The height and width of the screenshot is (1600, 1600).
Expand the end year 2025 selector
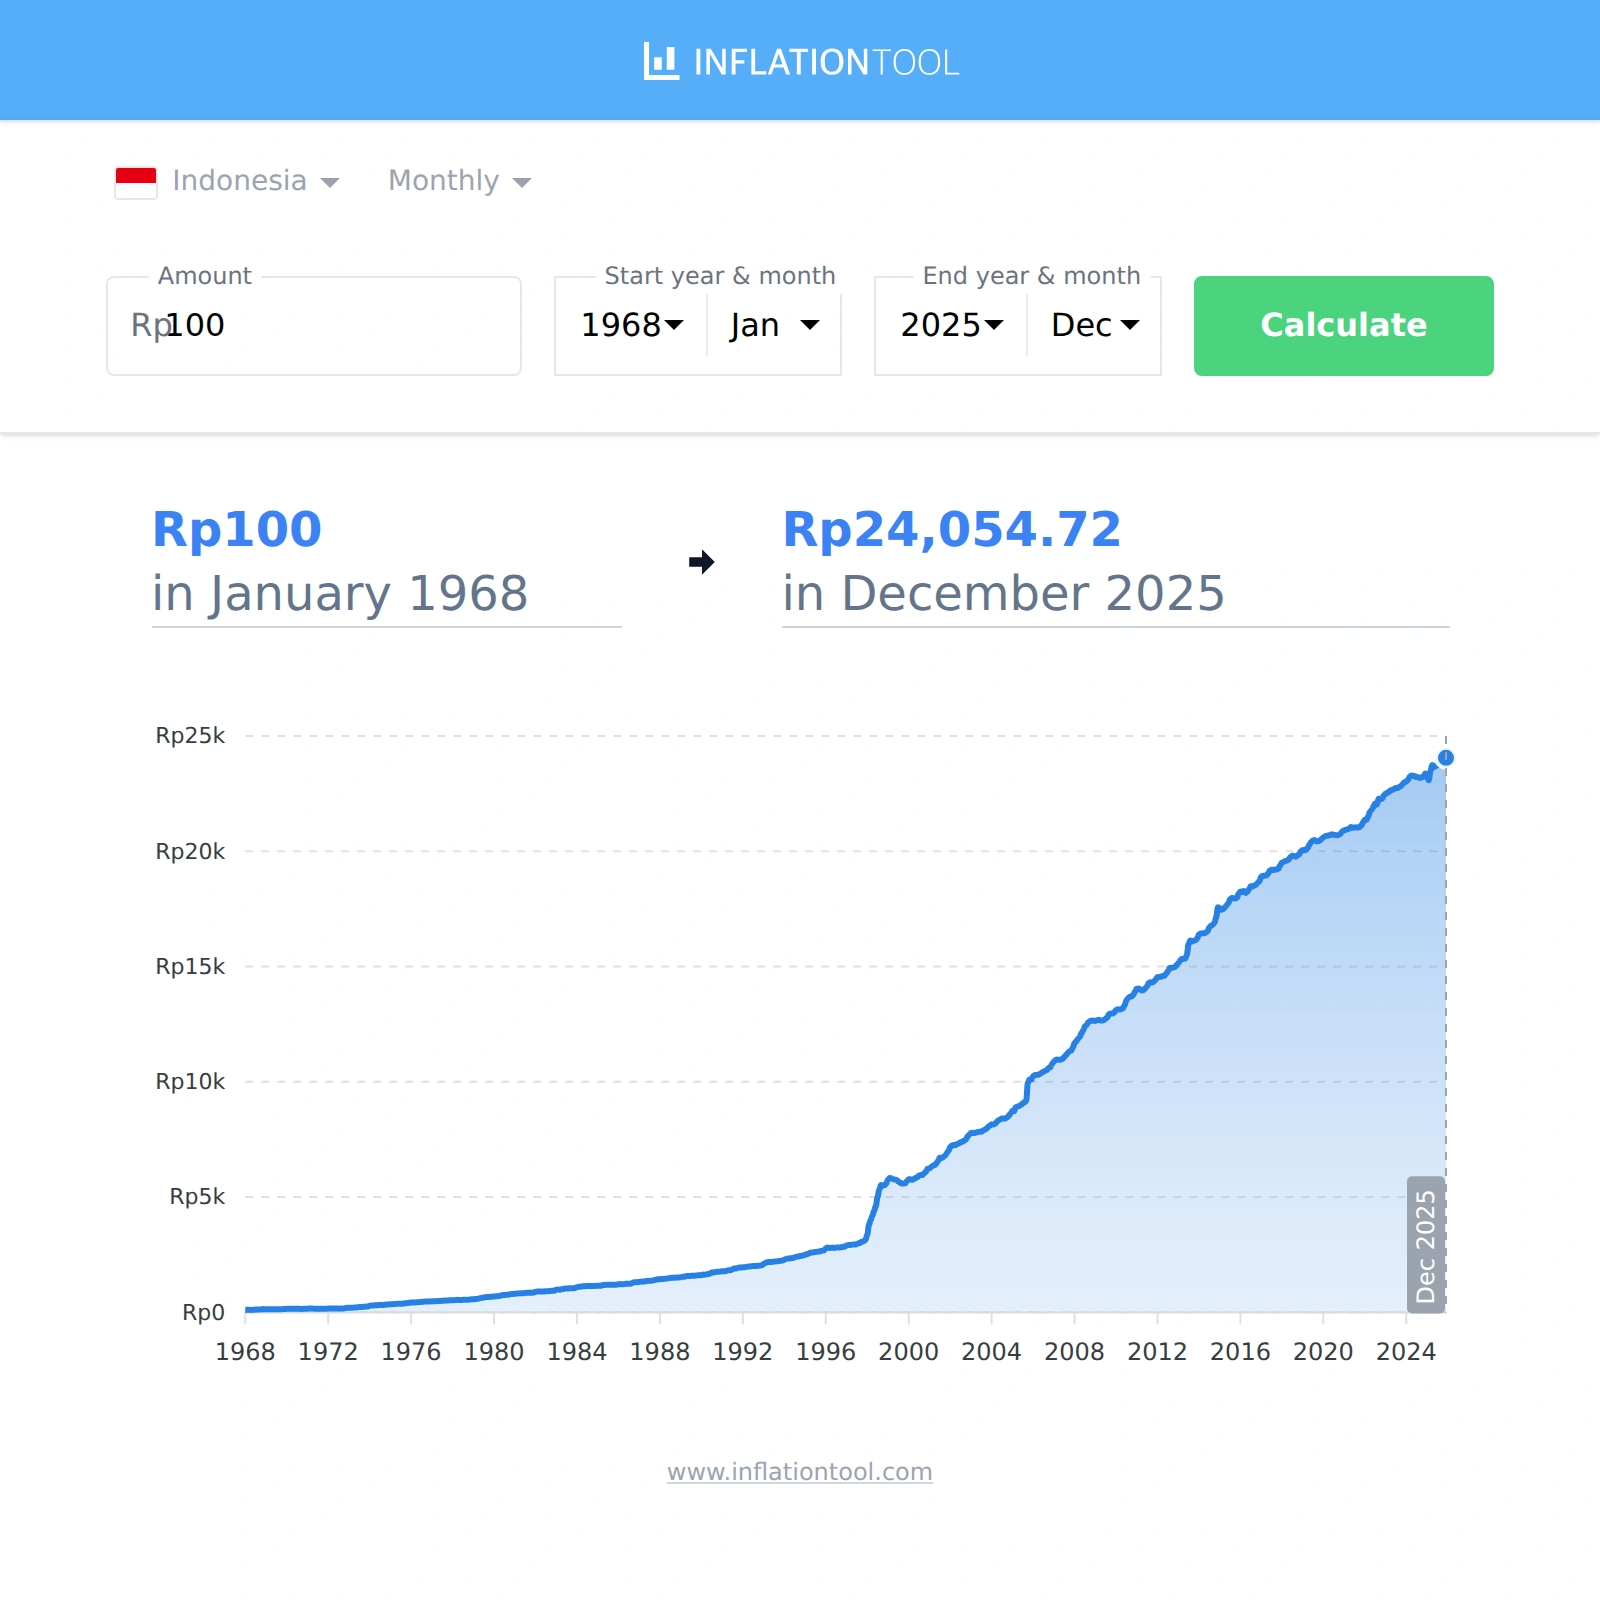tap(951, 325)
